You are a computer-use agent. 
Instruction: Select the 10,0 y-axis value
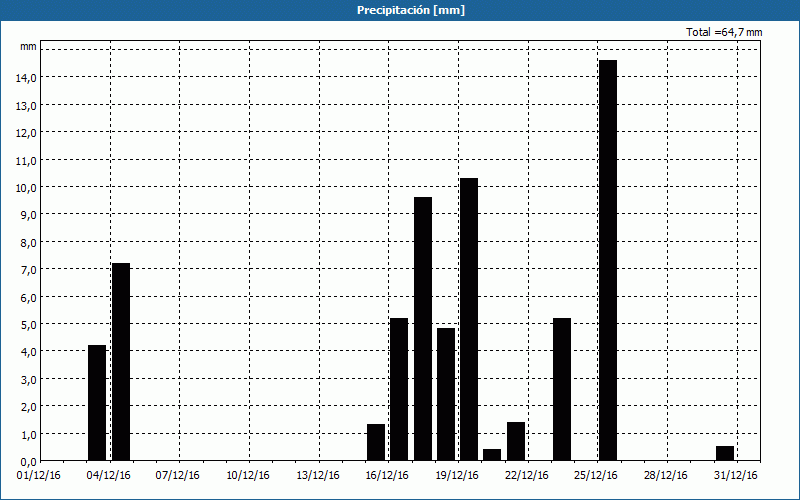(x=26, y=188)
